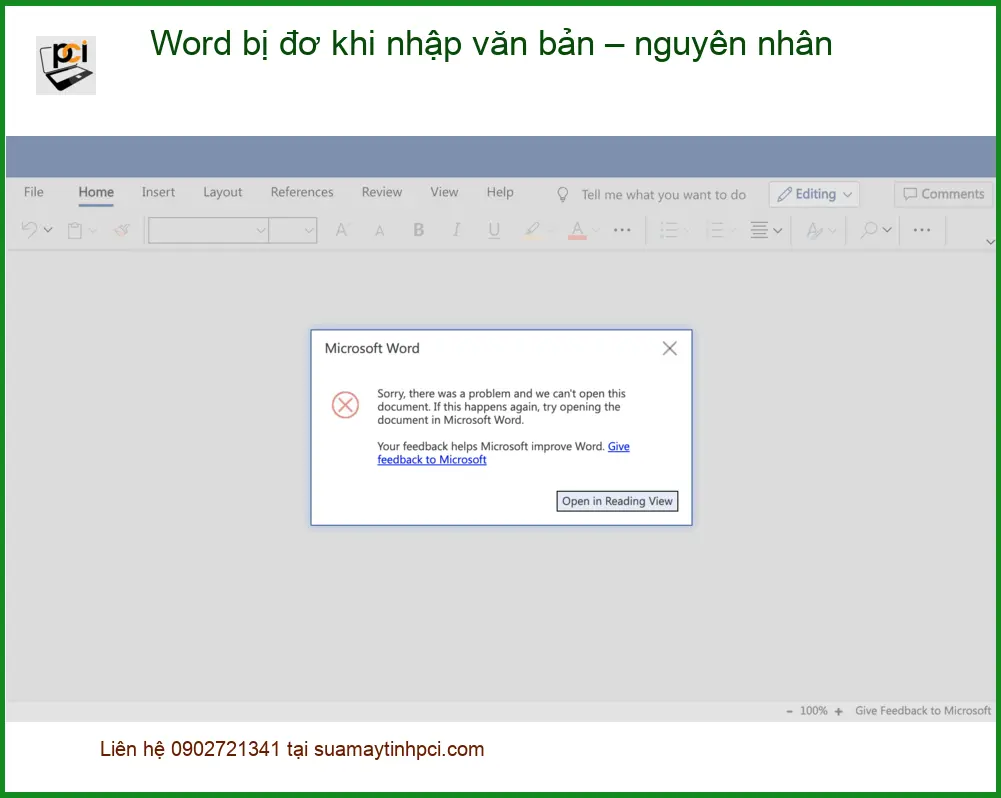Click Open in Reading View button
This screenshot has height=798, width=1001.
(x=617, y=501)
